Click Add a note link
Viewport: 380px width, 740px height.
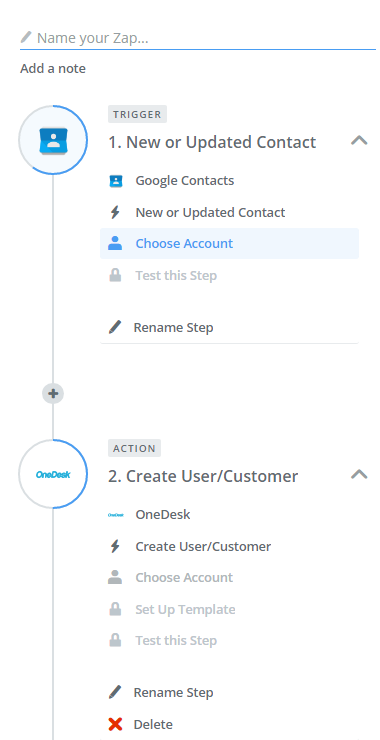click(53, 68)
